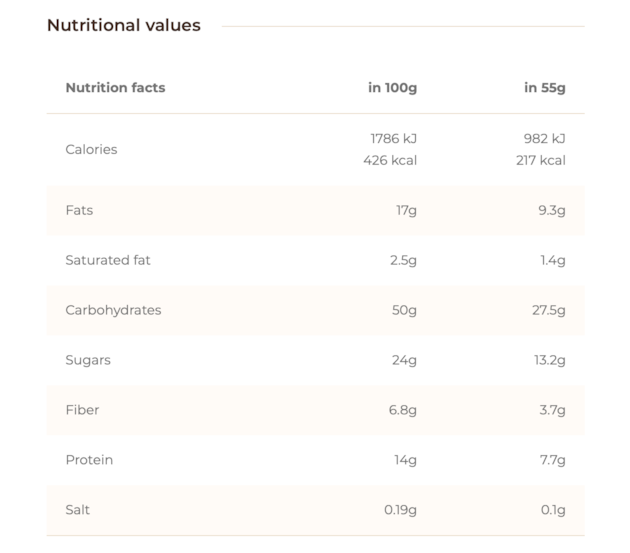Select the Nutrition facts column header
Viewport: 630px width, 553px height.
coord(115,88)
